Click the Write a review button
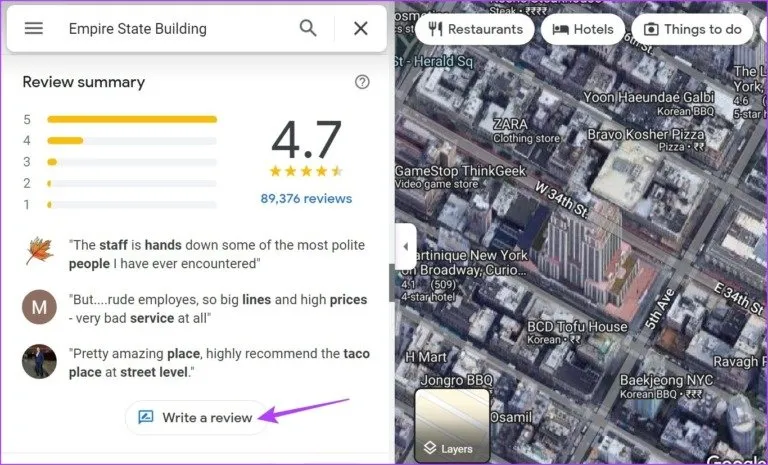 [x=195, y=417]
